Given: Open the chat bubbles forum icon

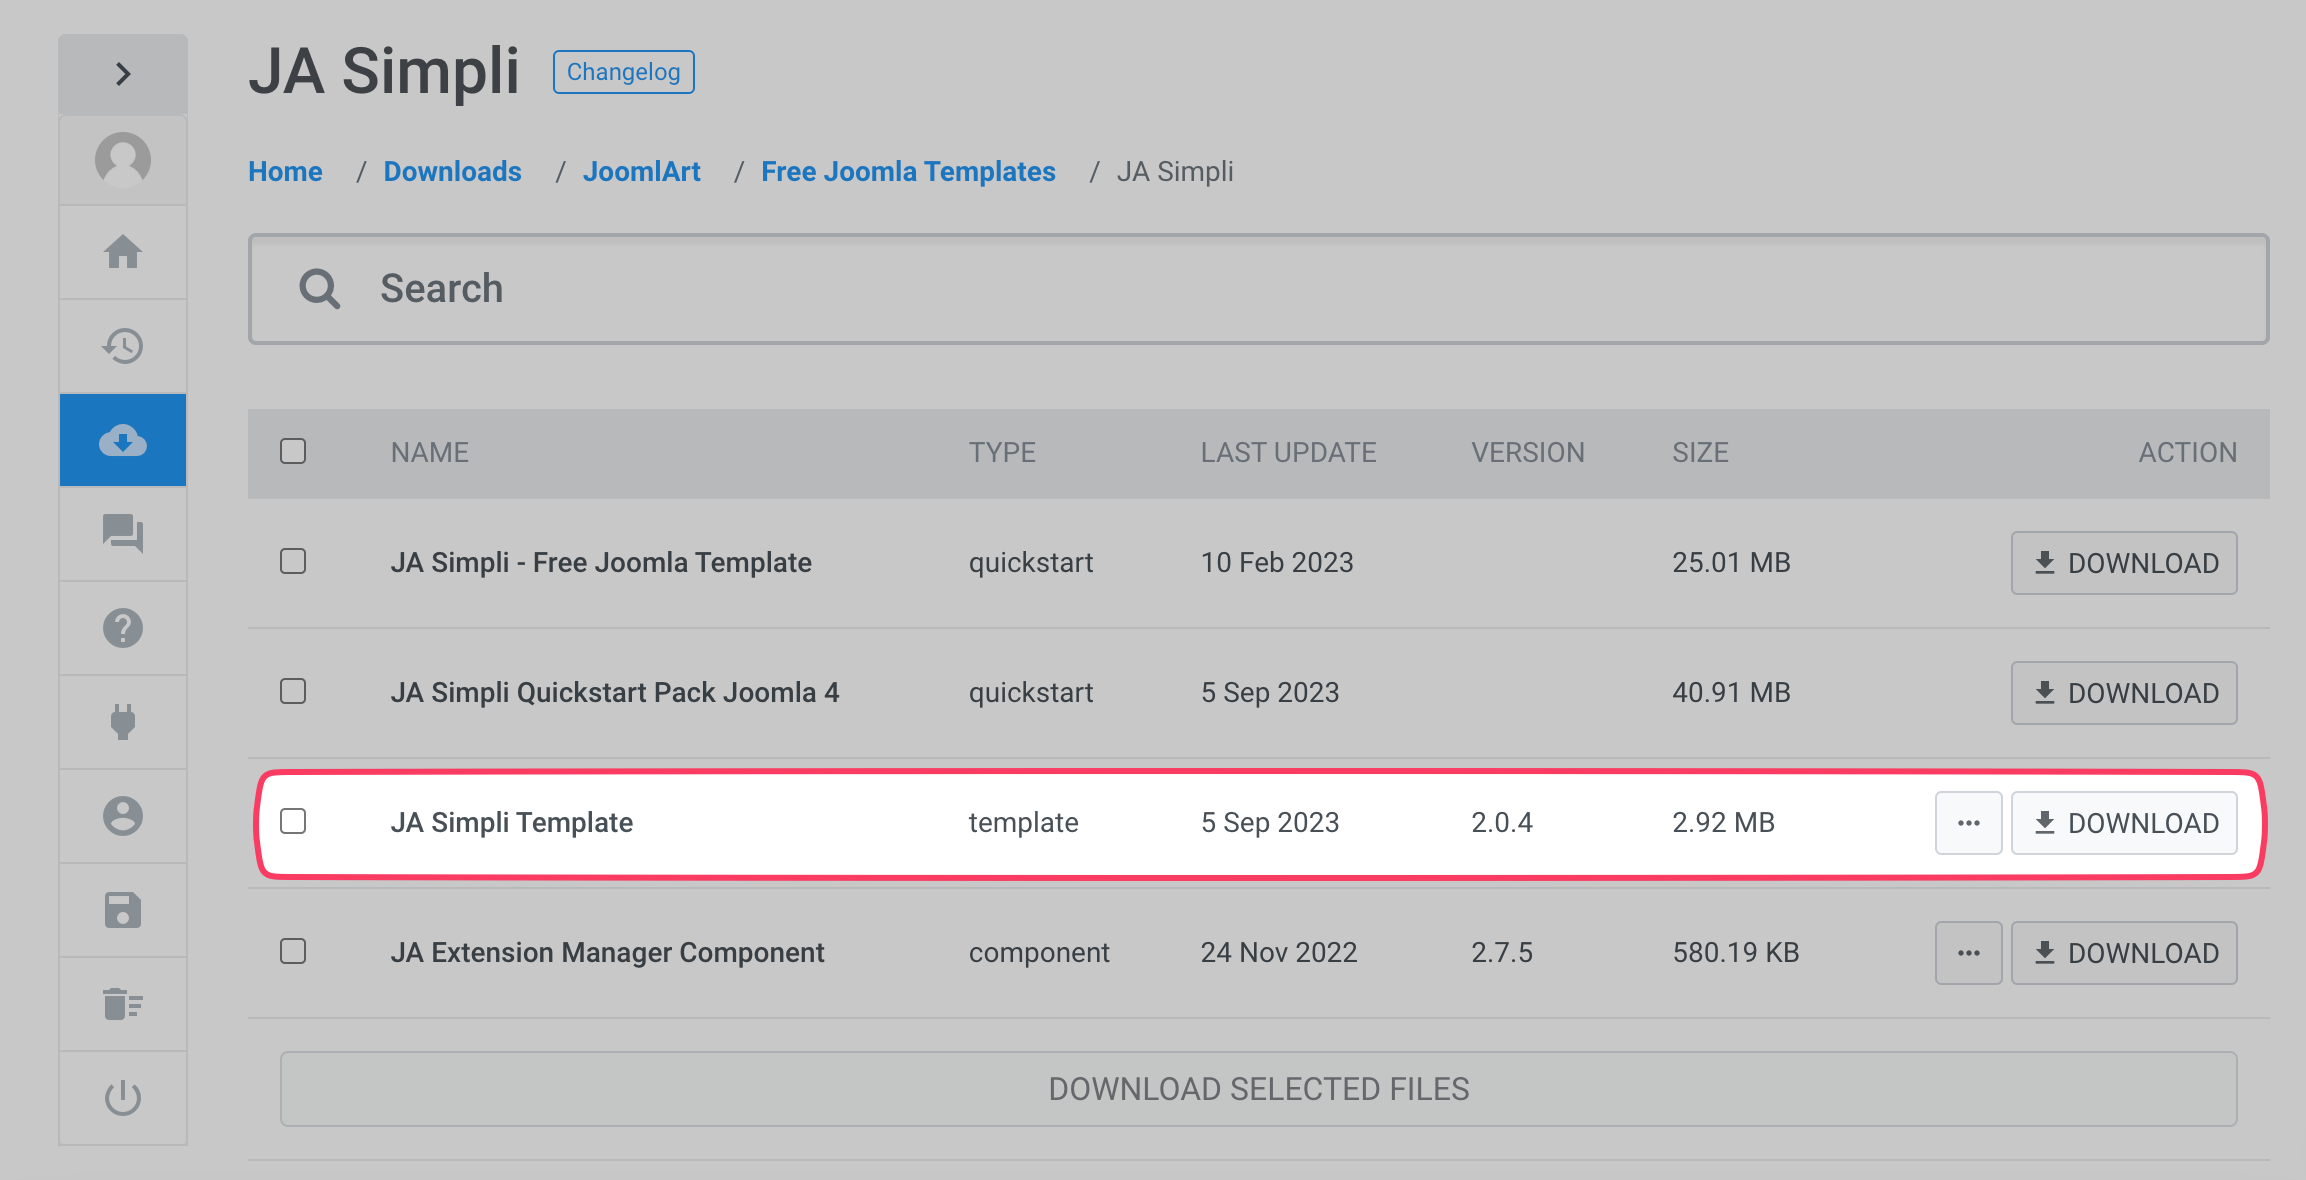Looking at the screenshot, I should pyautogui.click(x=123, y=533).
